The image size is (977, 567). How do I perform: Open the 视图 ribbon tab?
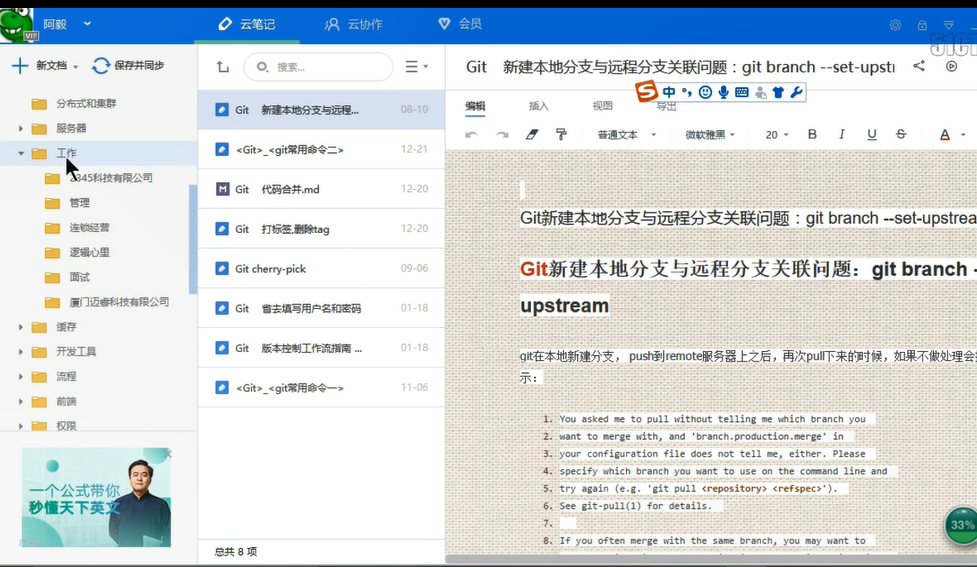(x=603, y=106)
